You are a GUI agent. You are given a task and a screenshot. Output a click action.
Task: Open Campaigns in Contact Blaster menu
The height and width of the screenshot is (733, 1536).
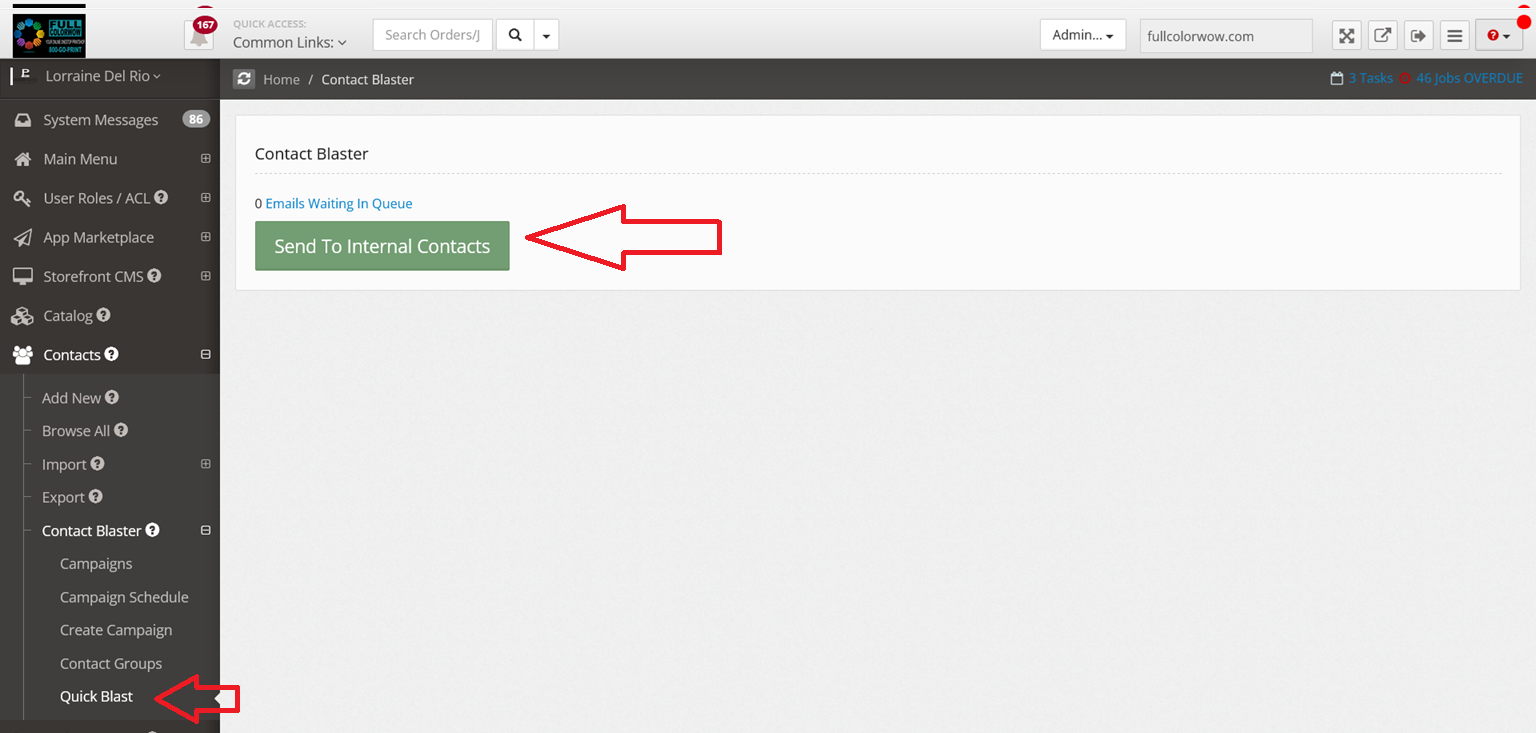tap(96, 564)
